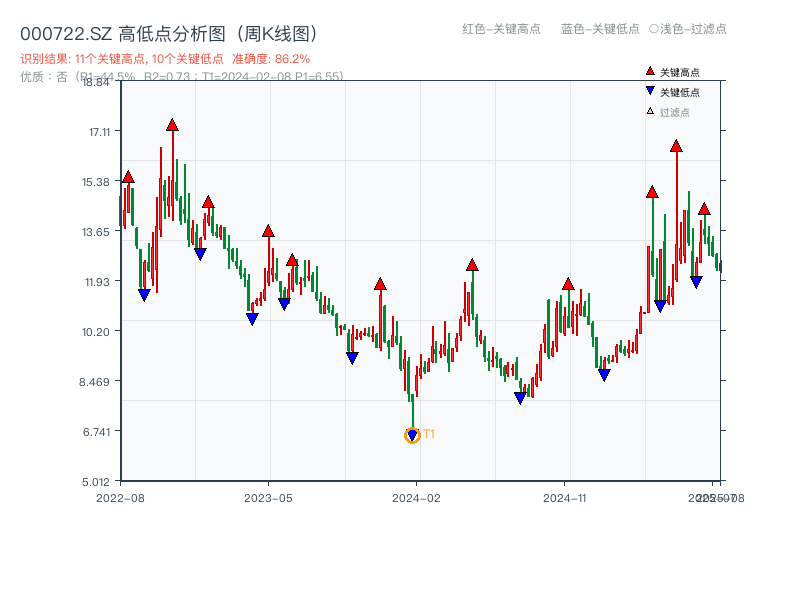
Task: Click the 5.012 y-axis label
Action: coord(96,482)
